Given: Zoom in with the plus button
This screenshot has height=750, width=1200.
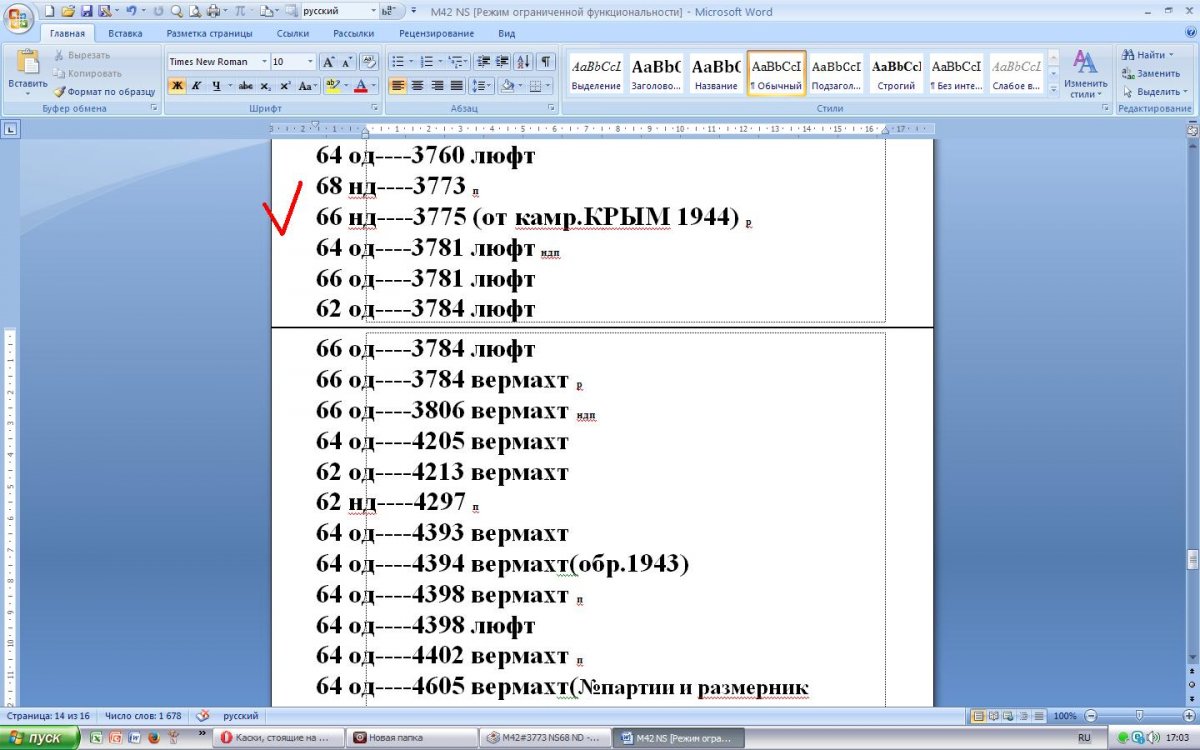Looking at the screenshot, I should tap(1189, 716).
